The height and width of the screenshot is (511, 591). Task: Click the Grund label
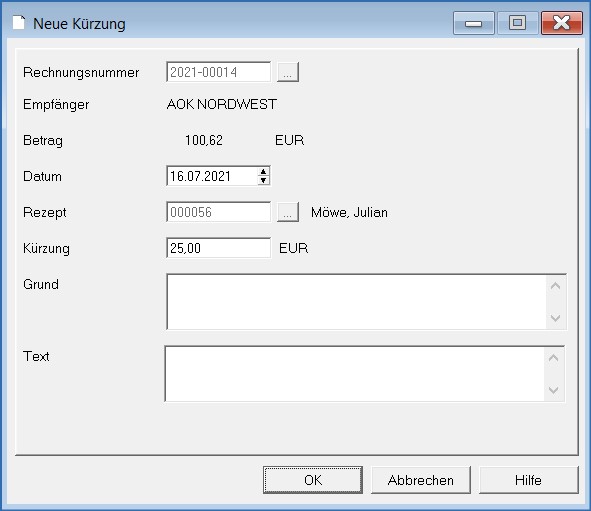click(x=41, y=284)
